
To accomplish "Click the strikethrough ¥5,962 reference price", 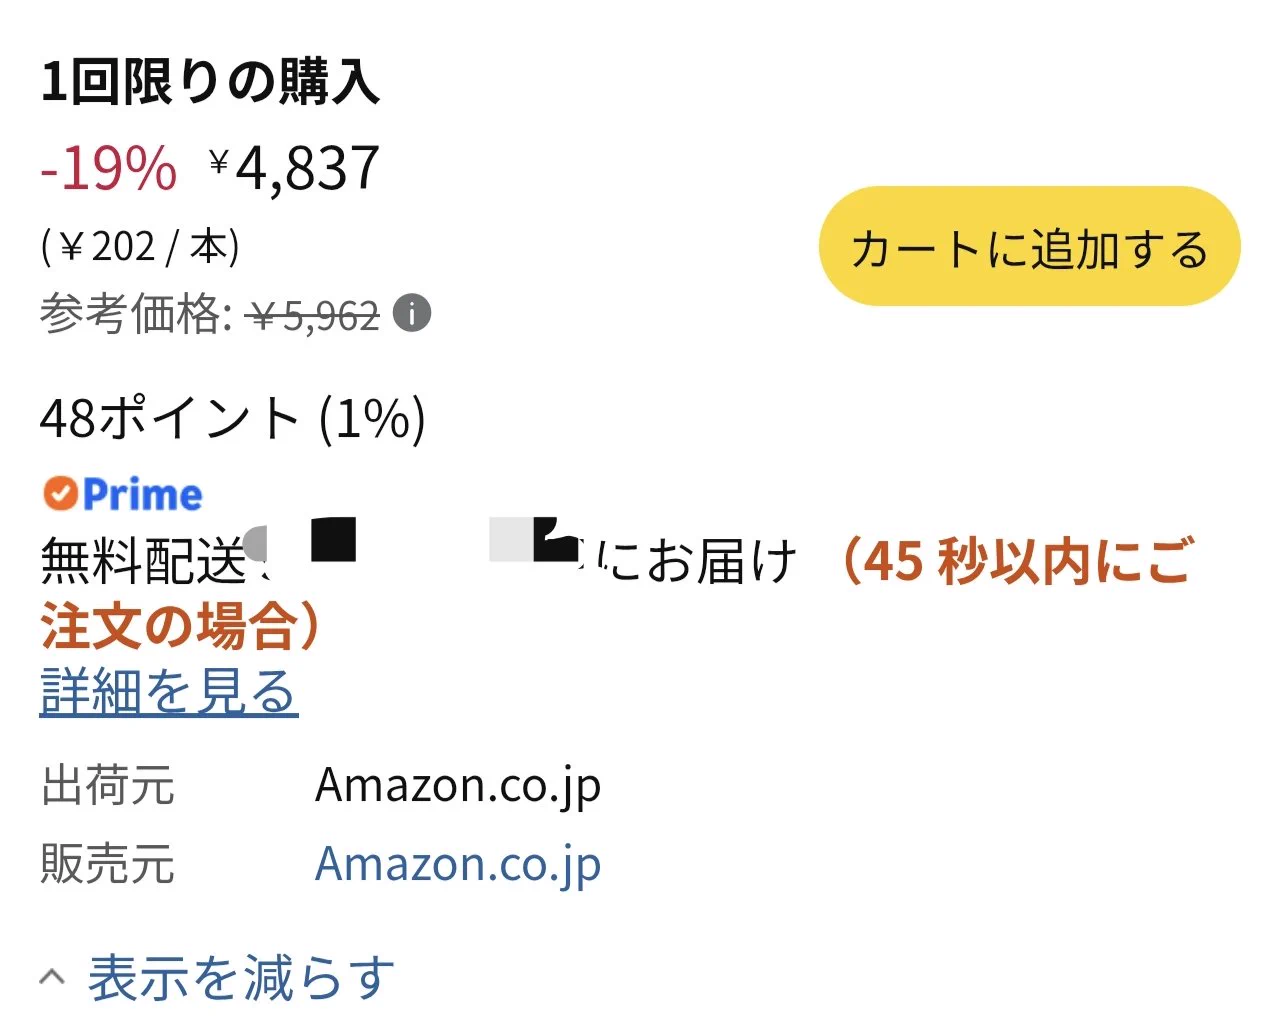I will tap(314, 317).
